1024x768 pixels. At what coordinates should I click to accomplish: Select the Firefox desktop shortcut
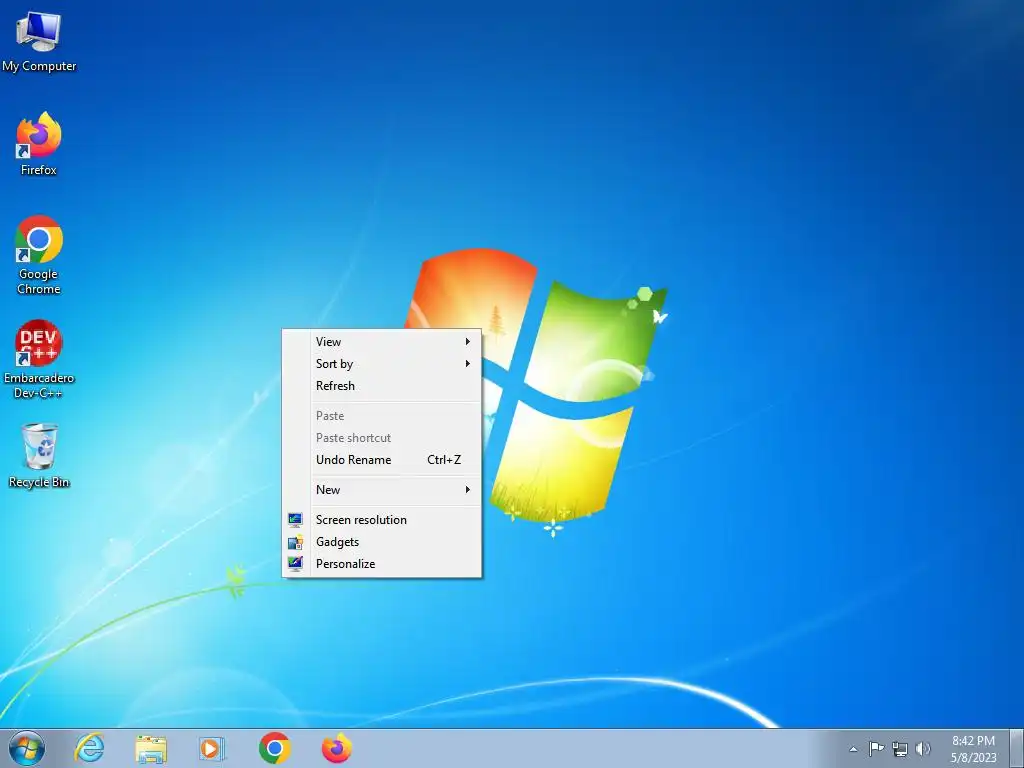point(39,143)
